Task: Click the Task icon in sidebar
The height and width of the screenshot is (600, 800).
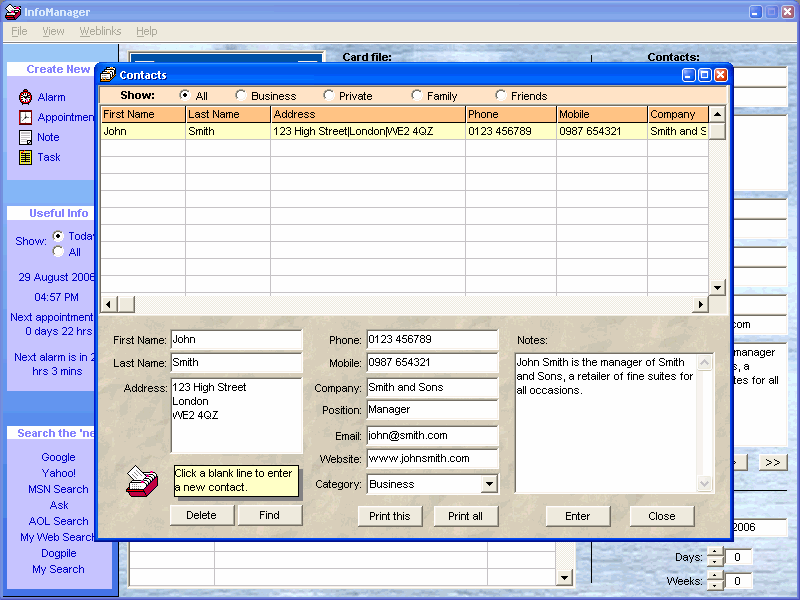Action: (26, 157)
